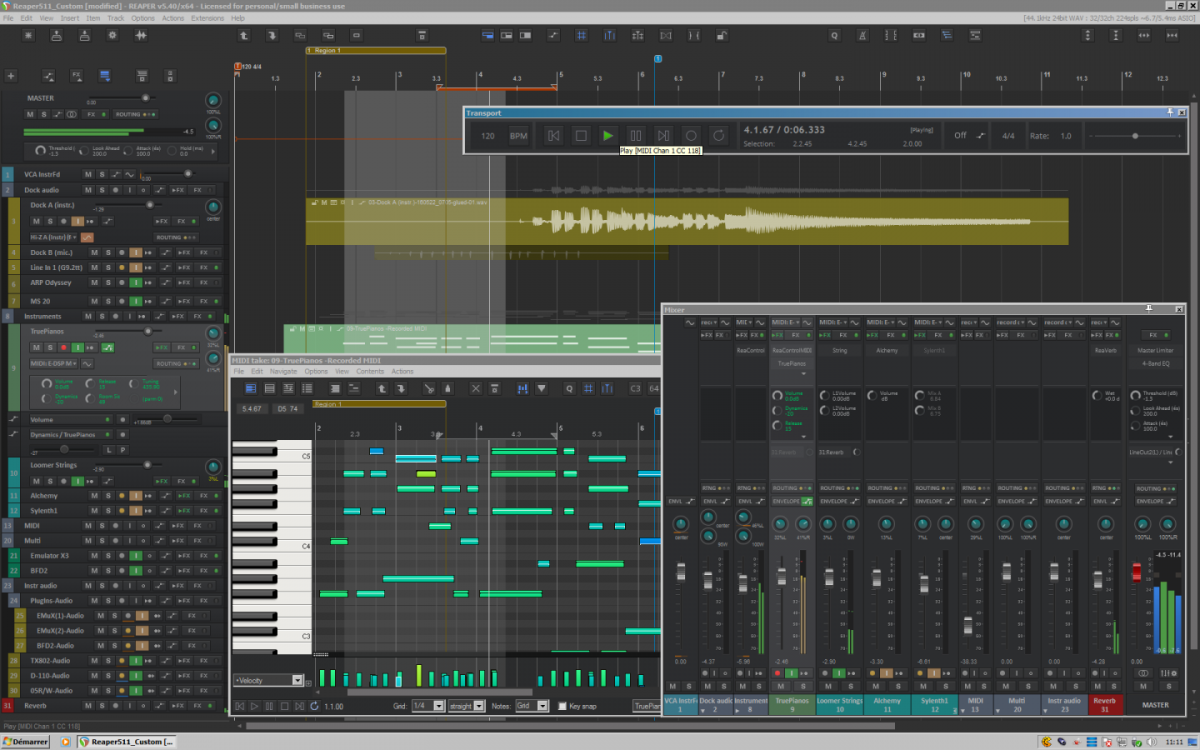This screenshot has width=1200, height=750.
Task: Click the add track plus icon
Action: [x=11, y=76]
